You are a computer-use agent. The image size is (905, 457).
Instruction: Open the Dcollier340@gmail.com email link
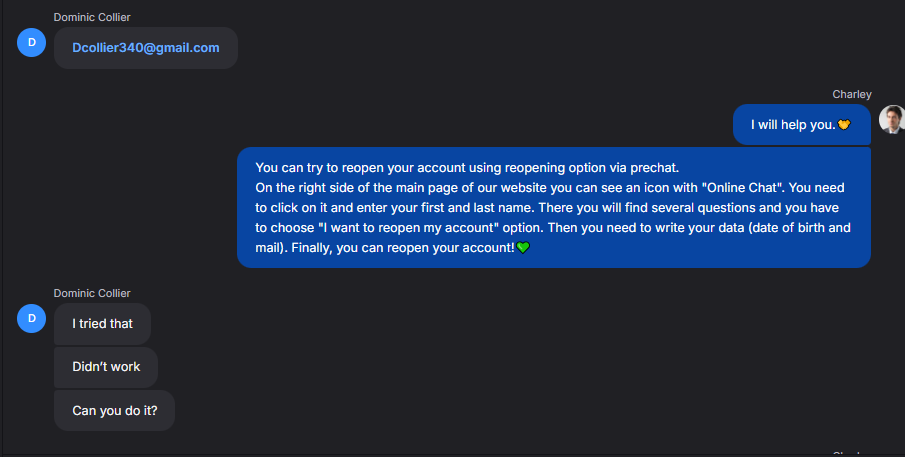[146, 48]
